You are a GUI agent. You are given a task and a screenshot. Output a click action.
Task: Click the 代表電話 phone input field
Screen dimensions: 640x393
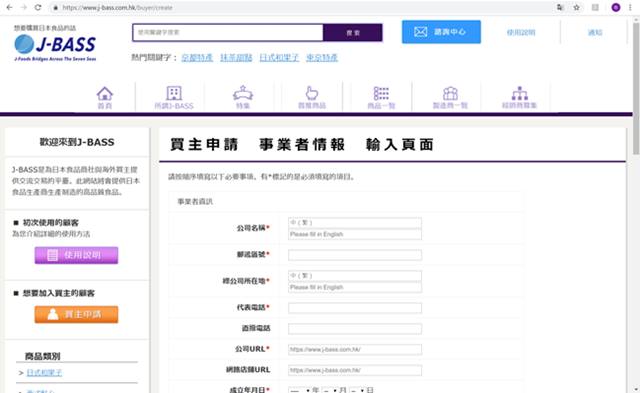(355, 308)
